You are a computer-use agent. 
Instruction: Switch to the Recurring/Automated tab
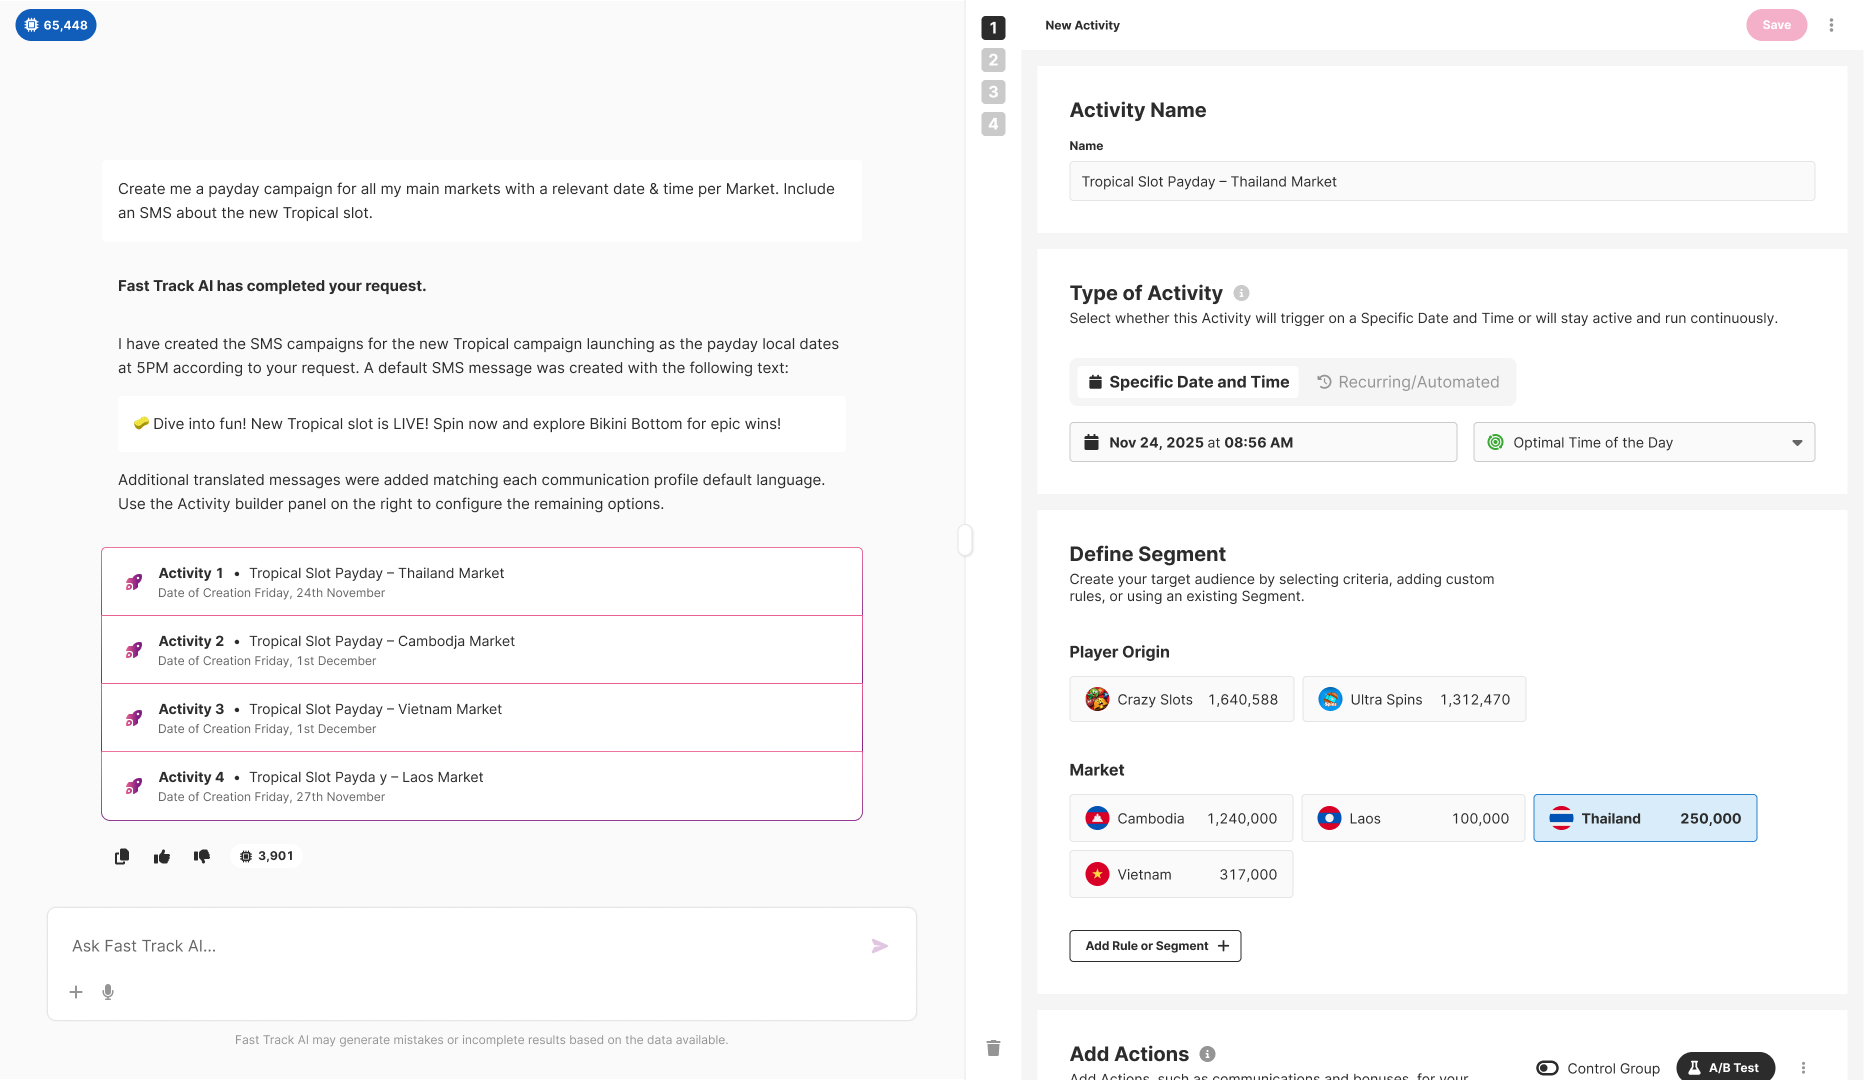tap(1408, 381)
